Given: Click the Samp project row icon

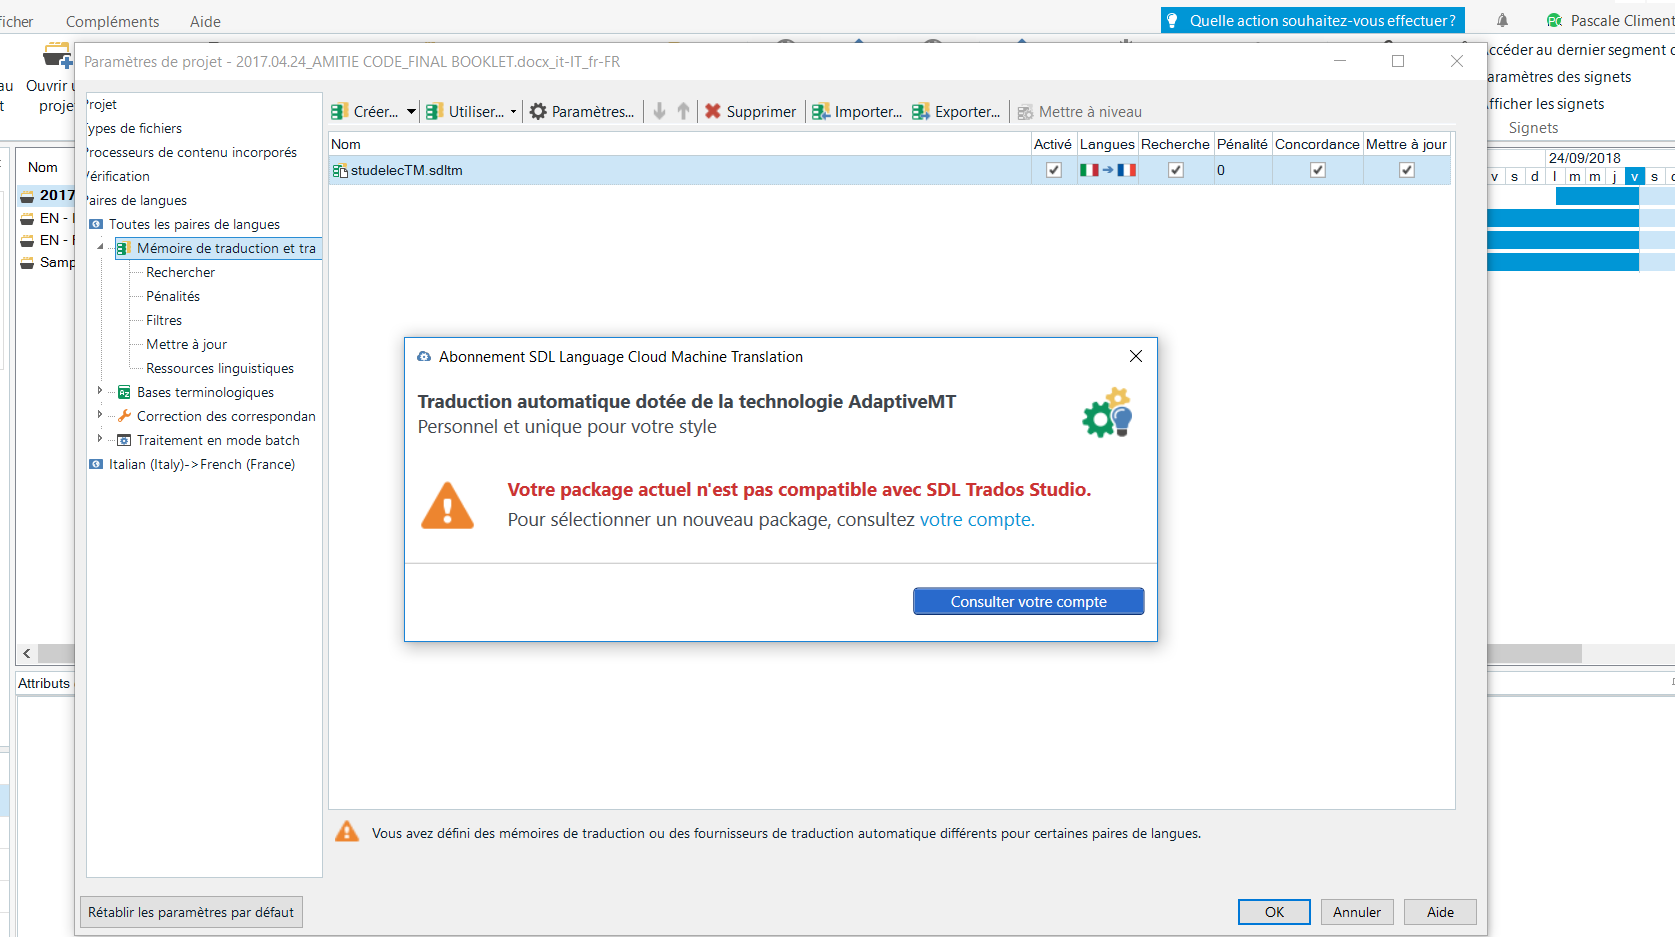Looking at the screenshot, I should coord(27,263).
